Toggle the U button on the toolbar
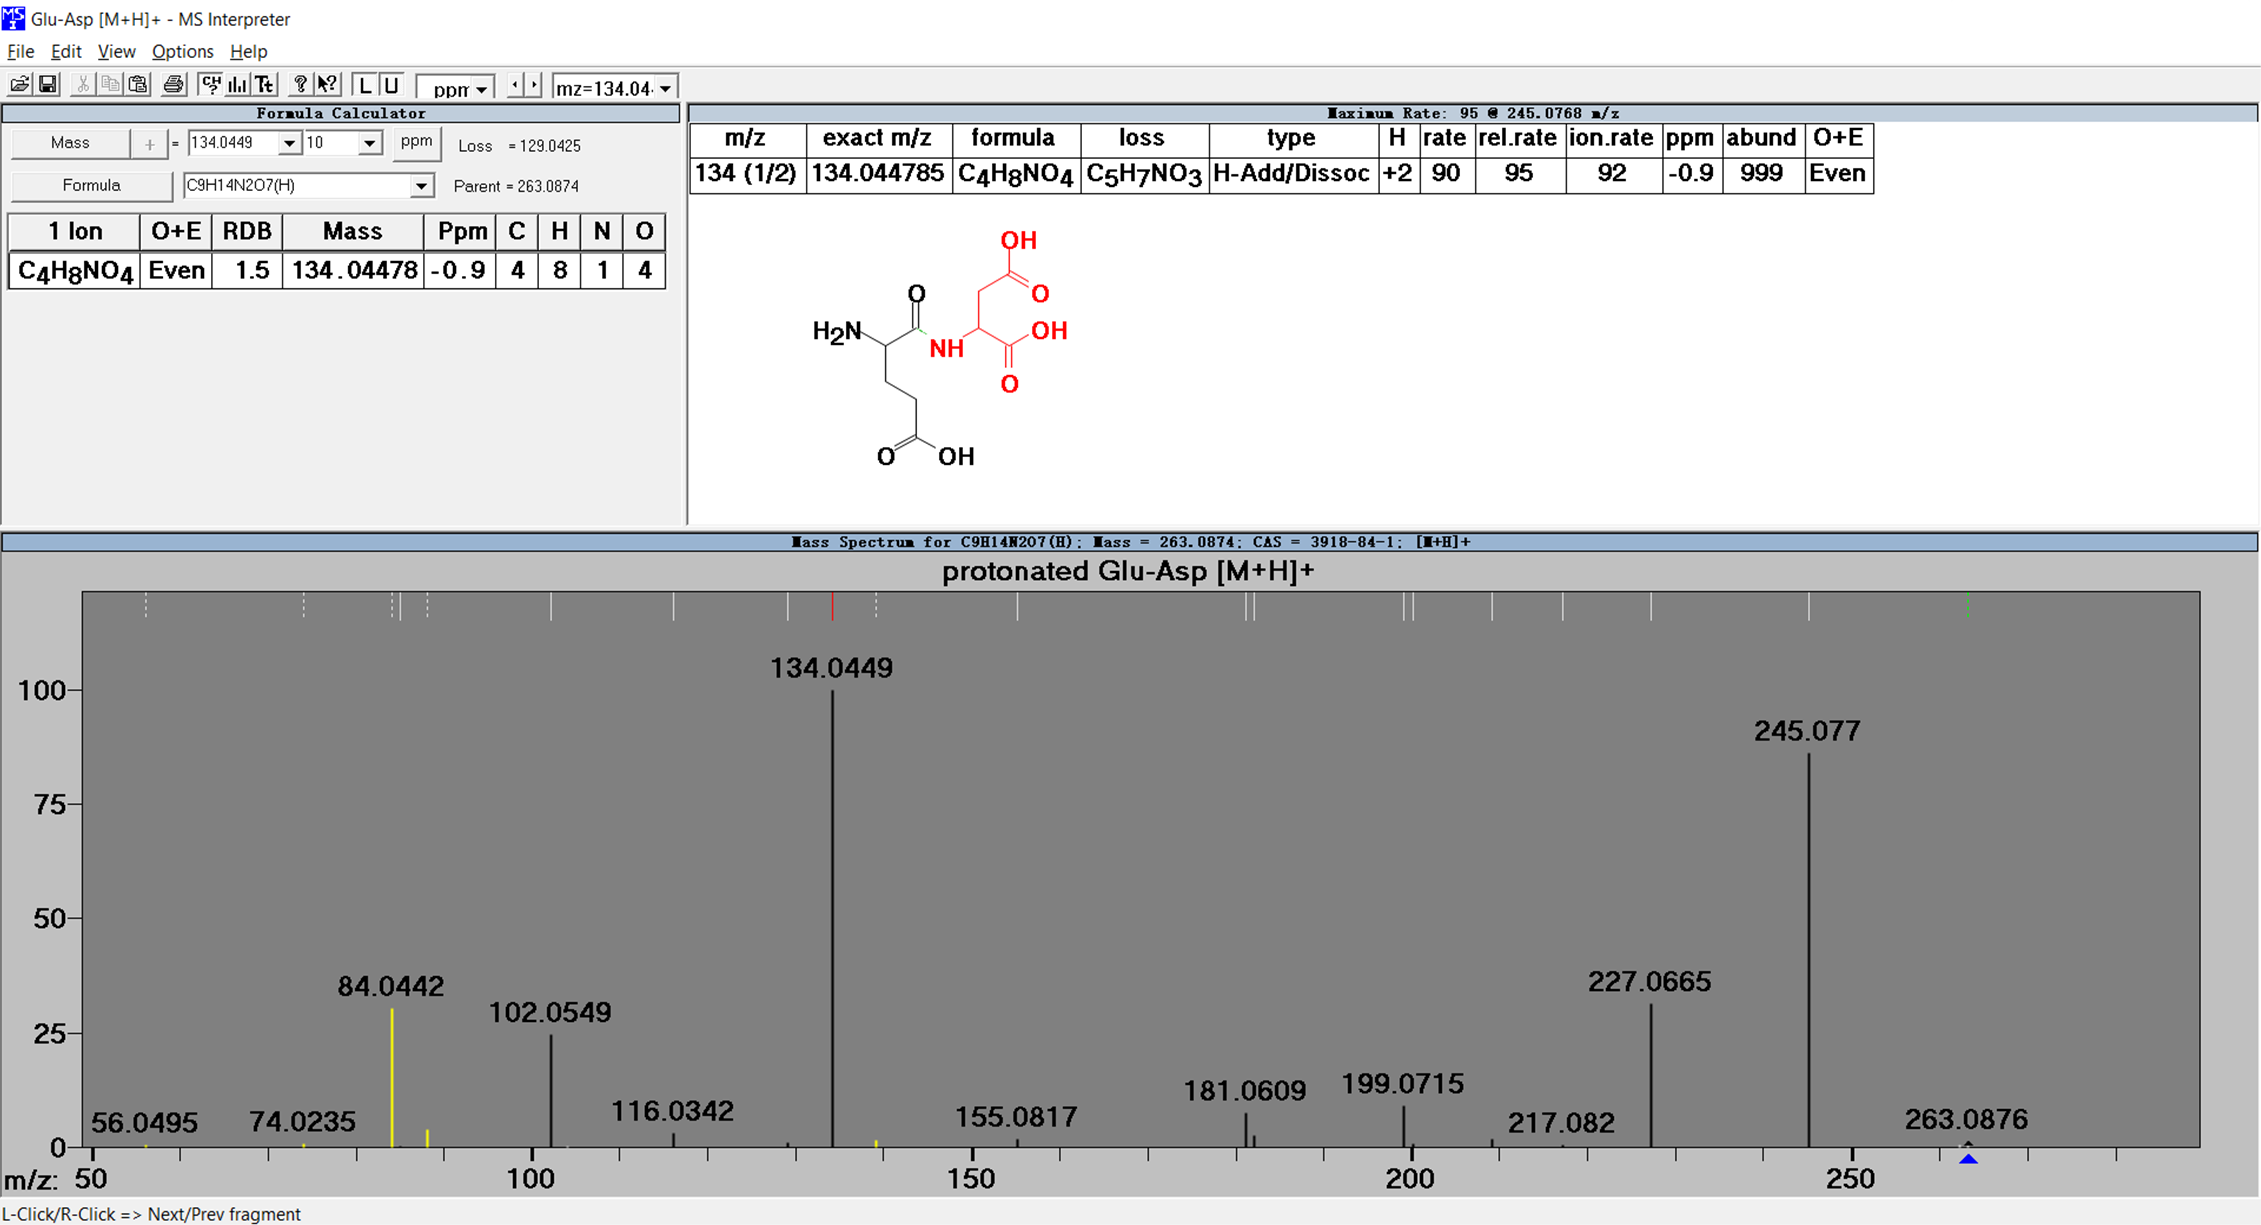The image size is (2261, 1225). tap(391, 85)
